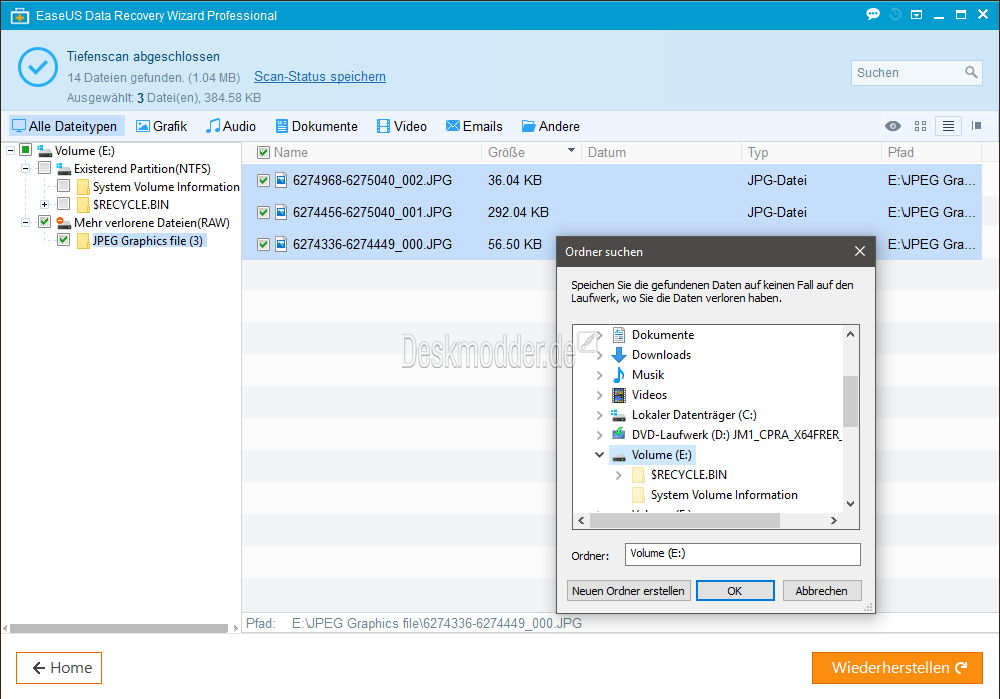Uncheck Mehr verlorene Dateien(RAW) checkbox
Screen dimensions: 1000x699
pyautogui.click(x=44, y=222)
